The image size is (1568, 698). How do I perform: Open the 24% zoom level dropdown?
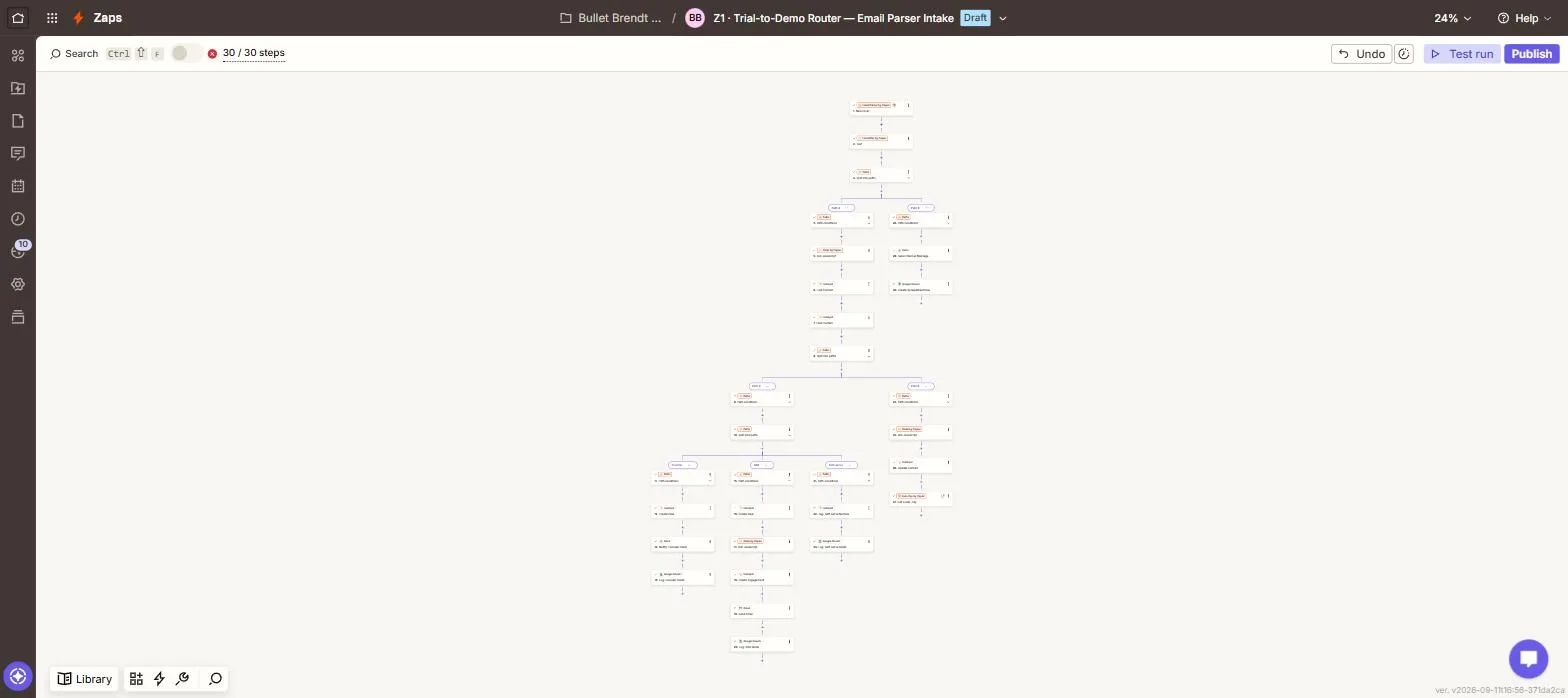pos(1452,18)
